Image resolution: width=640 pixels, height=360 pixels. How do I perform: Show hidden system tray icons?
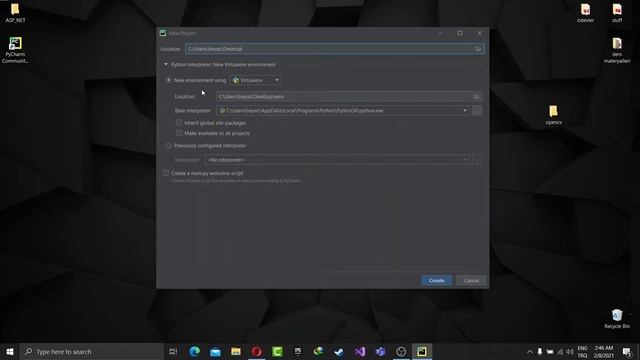529,351
